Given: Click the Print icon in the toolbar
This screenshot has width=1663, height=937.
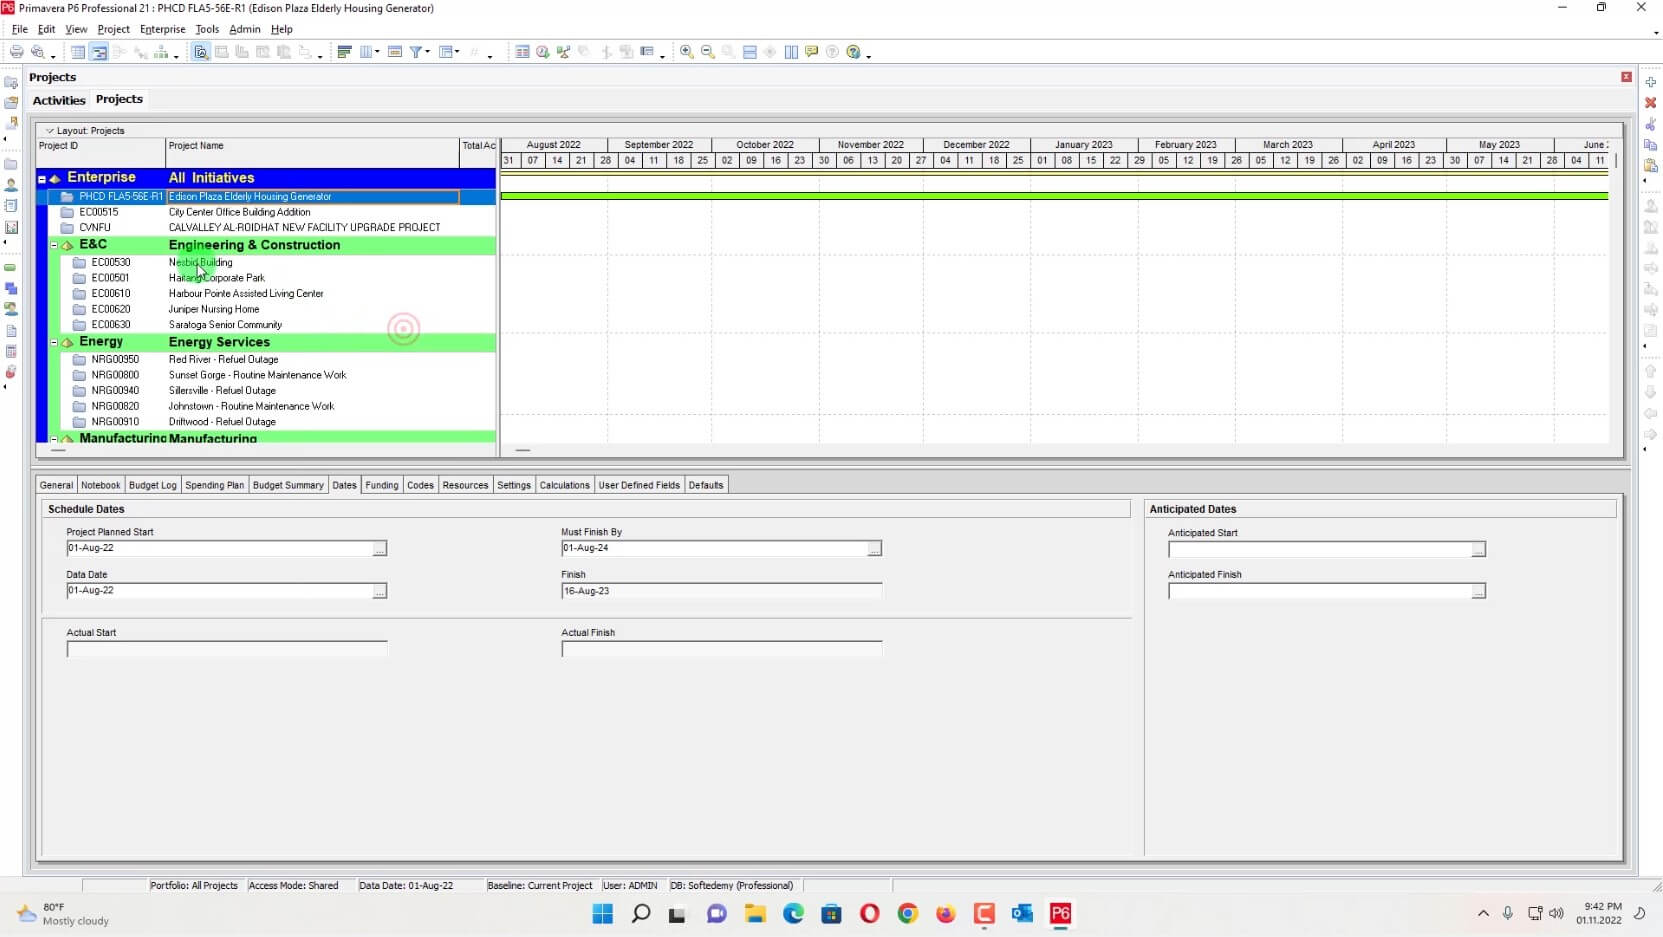Looking at the screenshot, I should pyautogui.click(x=16, y=52).
